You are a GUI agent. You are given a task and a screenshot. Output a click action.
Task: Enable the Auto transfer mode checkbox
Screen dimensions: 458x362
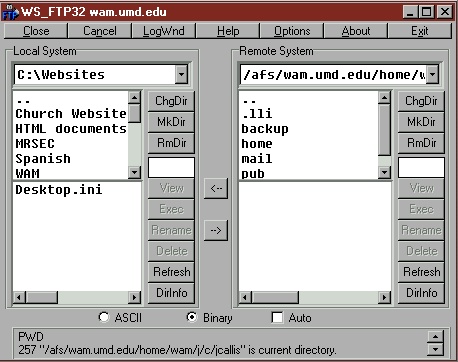tap(277, 317)
